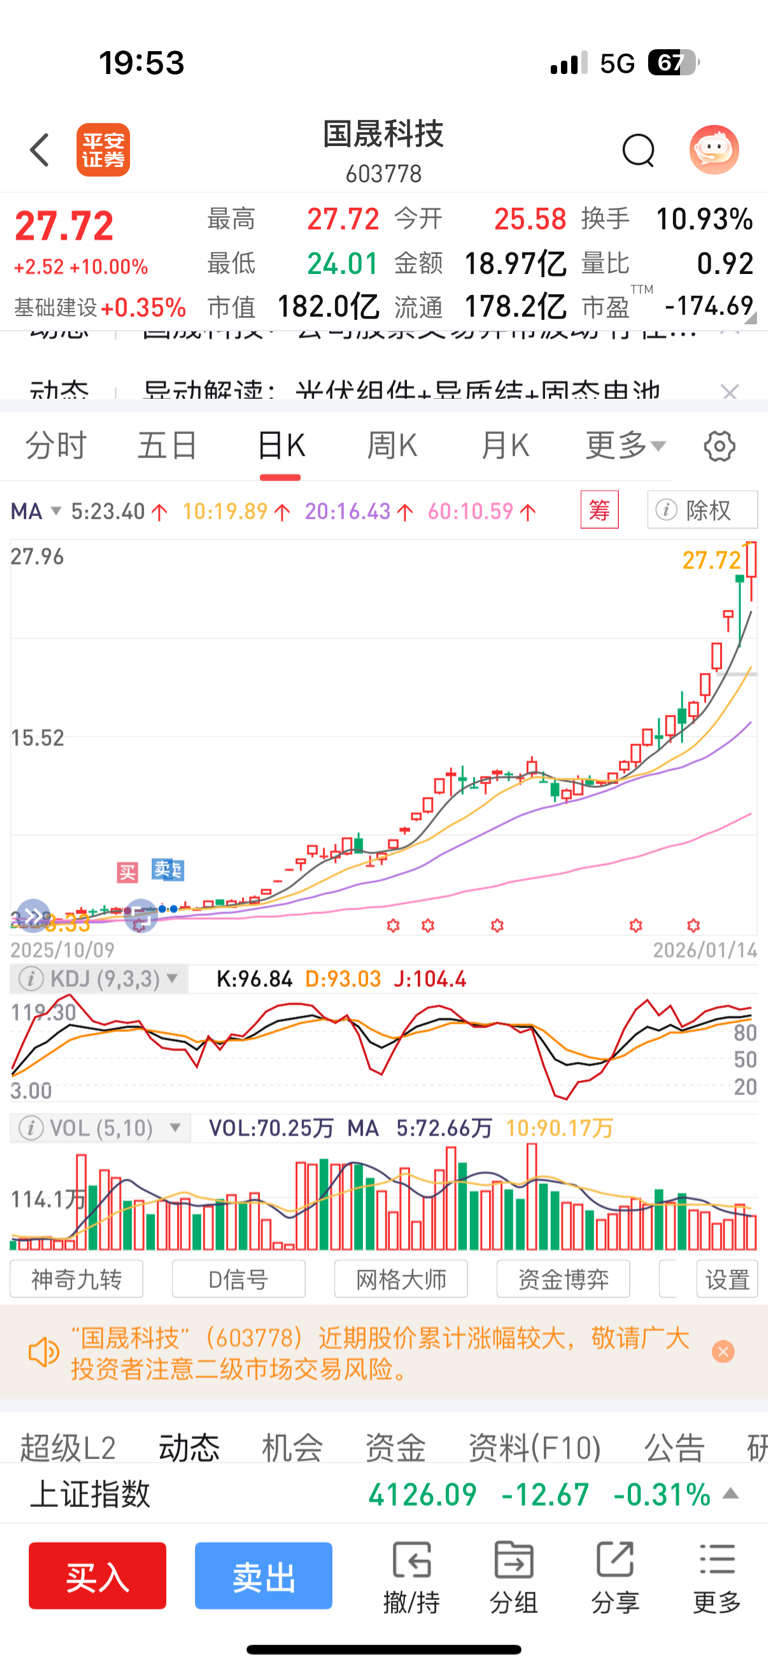Screen dimensions: 768x1670
Task: Select the 日K tab
Action: click(280, 445)
